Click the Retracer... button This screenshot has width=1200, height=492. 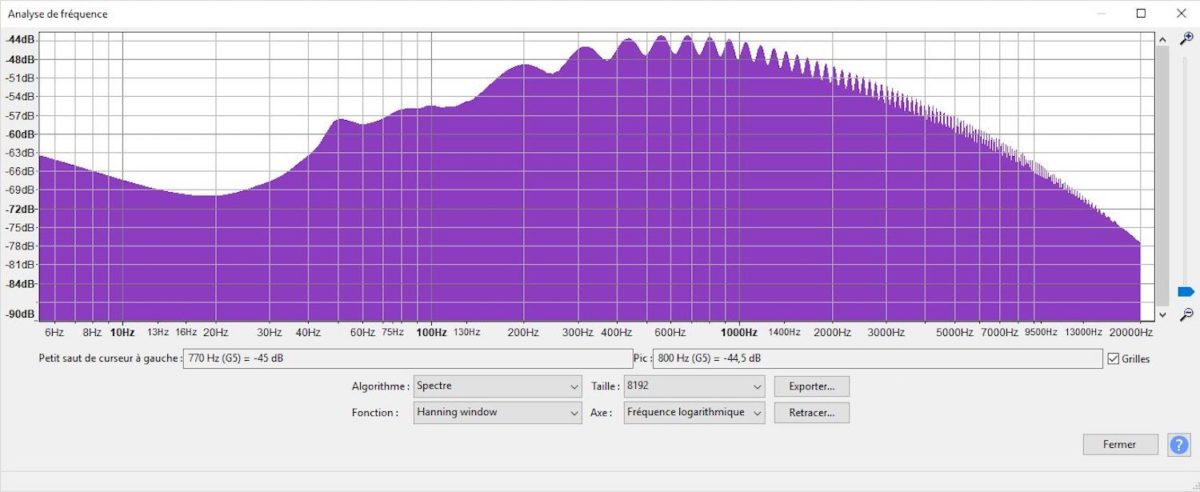[x=812, y=412]
